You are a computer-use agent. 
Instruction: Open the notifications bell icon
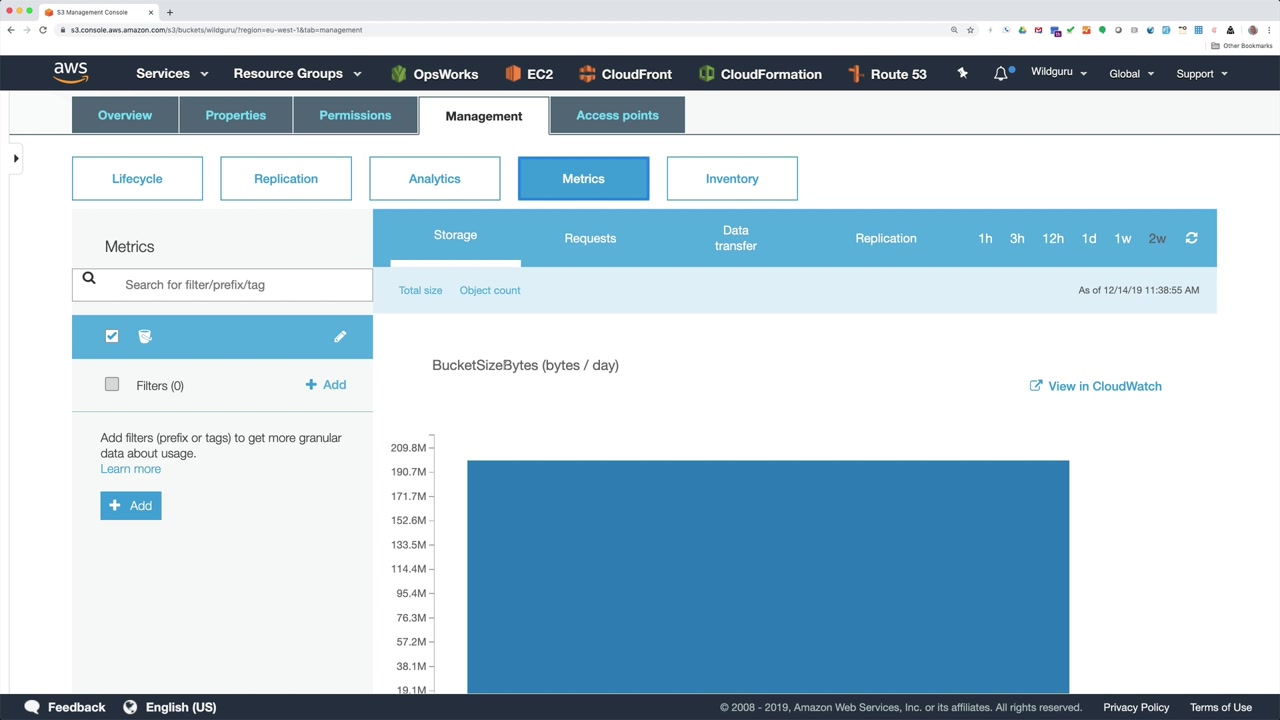click(x=1001, y=73)
